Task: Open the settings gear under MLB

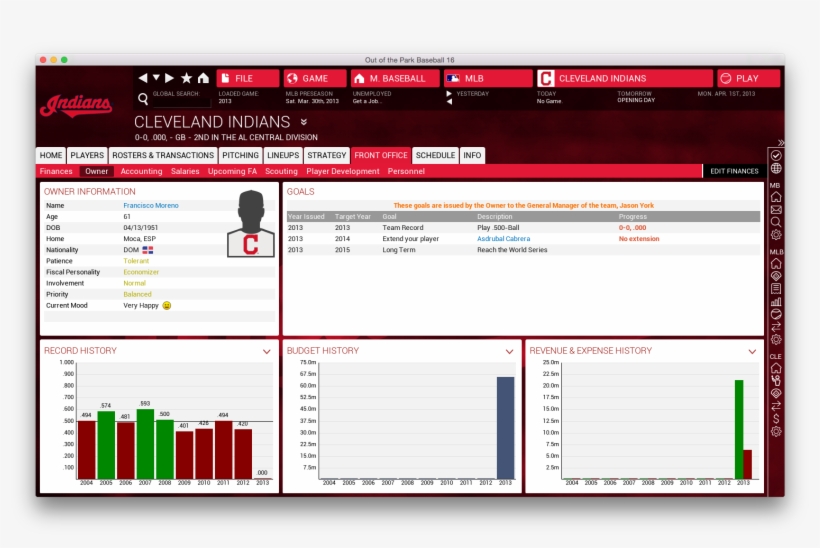Action: click(x=776, y=339)
